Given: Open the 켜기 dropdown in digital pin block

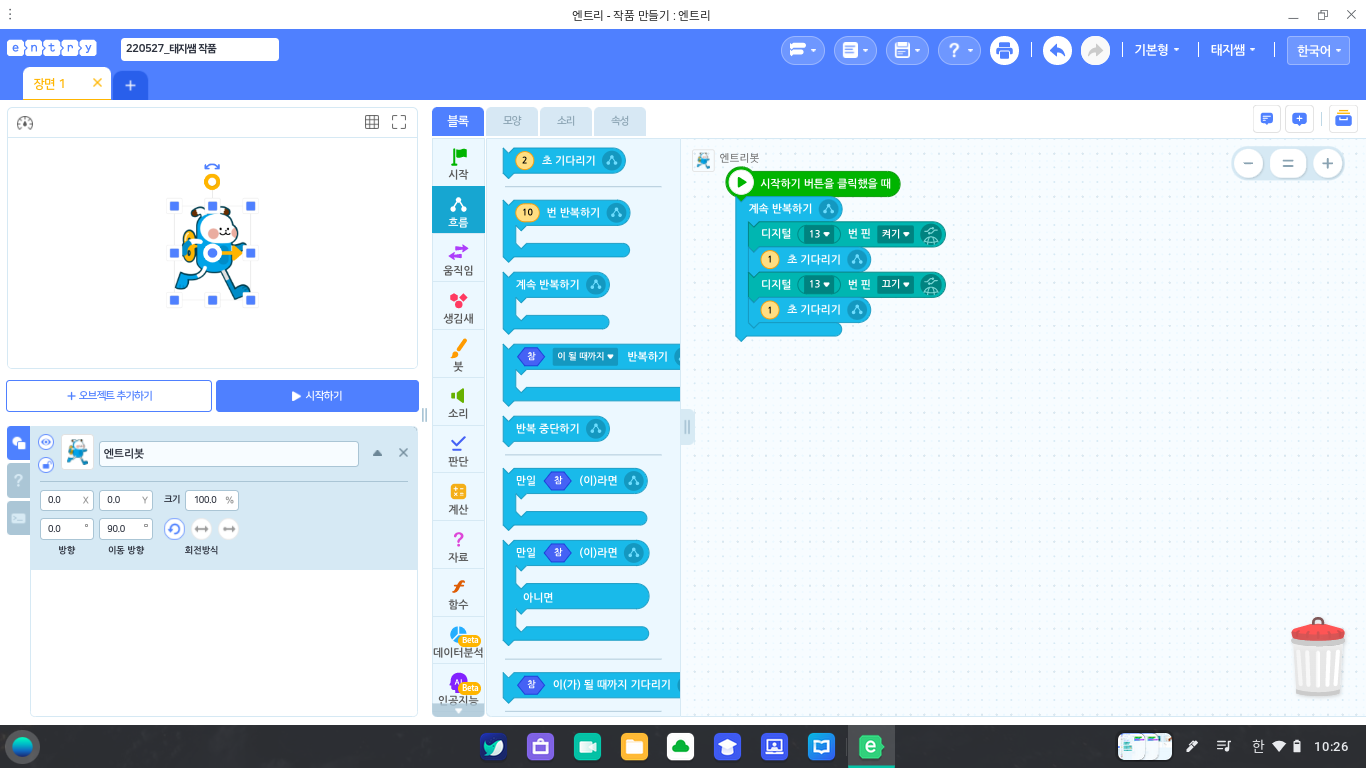Looking at the screenshot, I should coord(895,234).
